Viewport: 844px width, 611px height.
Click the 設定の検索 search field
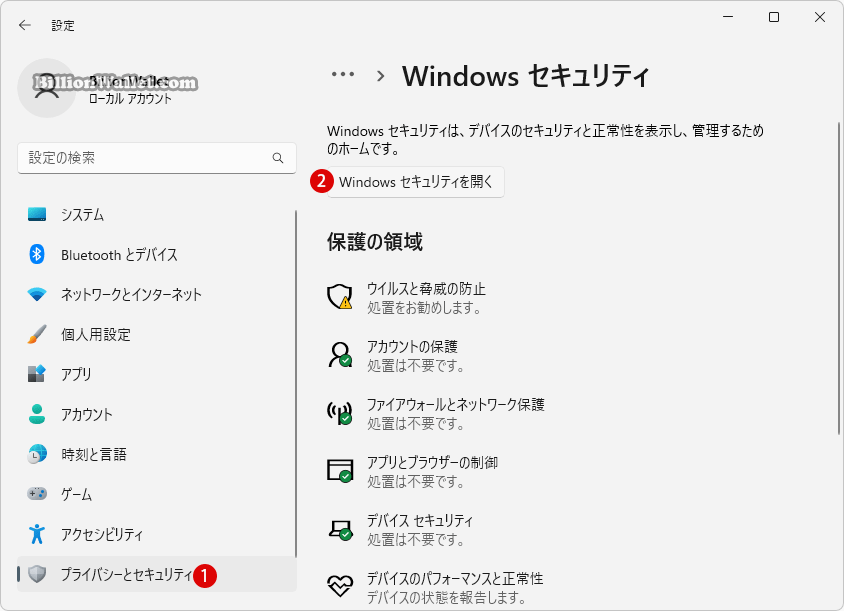(157, 158)
